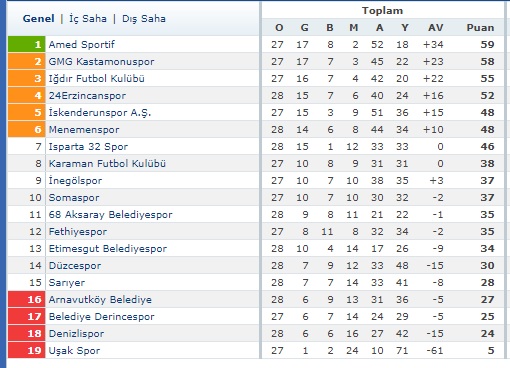
Task: Select 24Erzincanspor in the standings
Action: click(87, 96)
